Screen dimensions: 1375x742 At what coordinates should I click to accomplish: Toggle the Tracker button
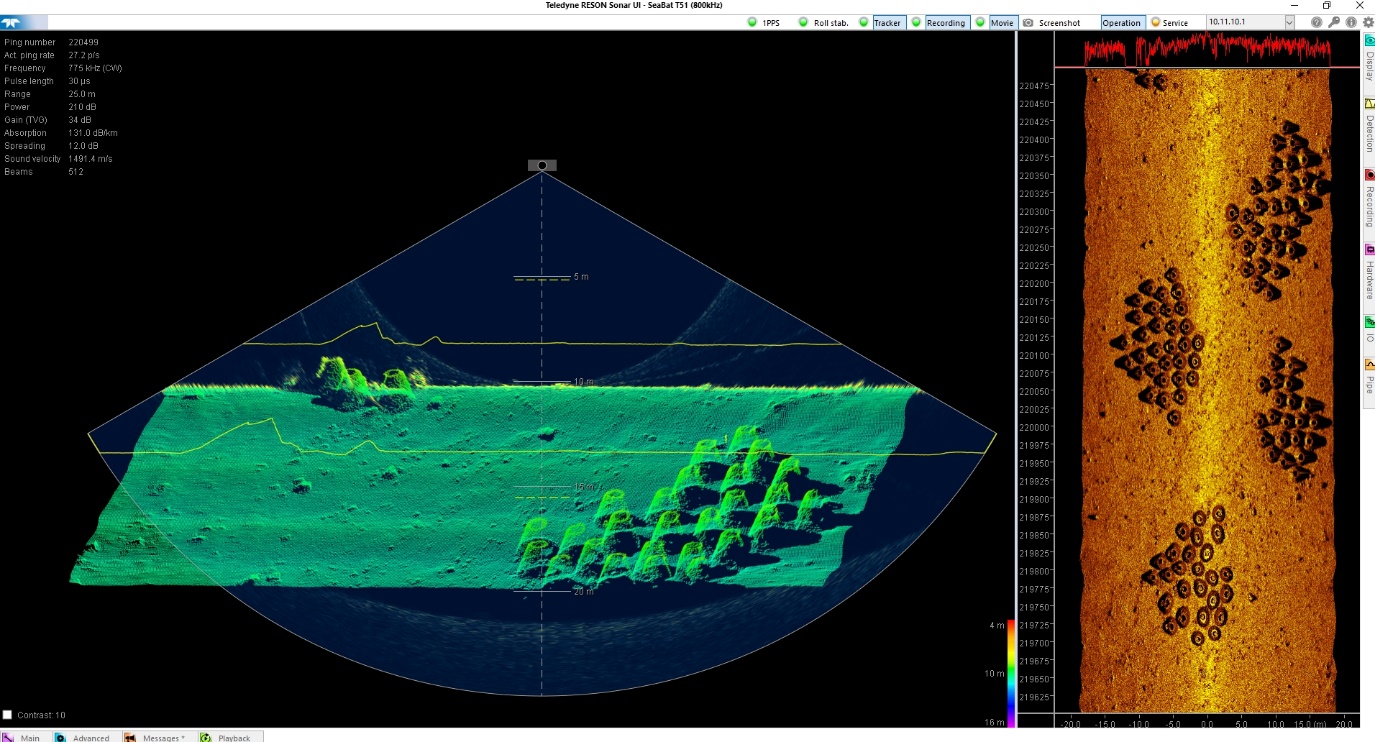pyautogui.click(x=886, y=22)
